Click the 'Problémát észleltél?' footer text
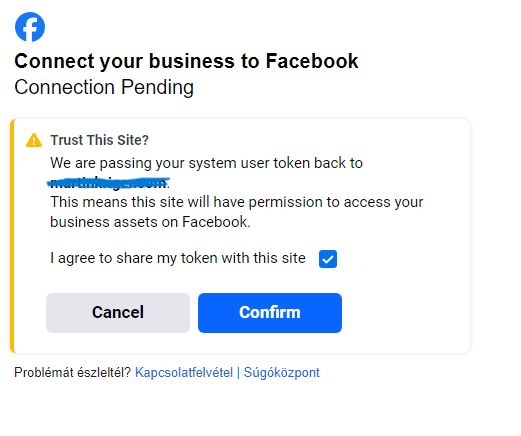The width and height of the screenshot is (521, 436). click(73, 372)
